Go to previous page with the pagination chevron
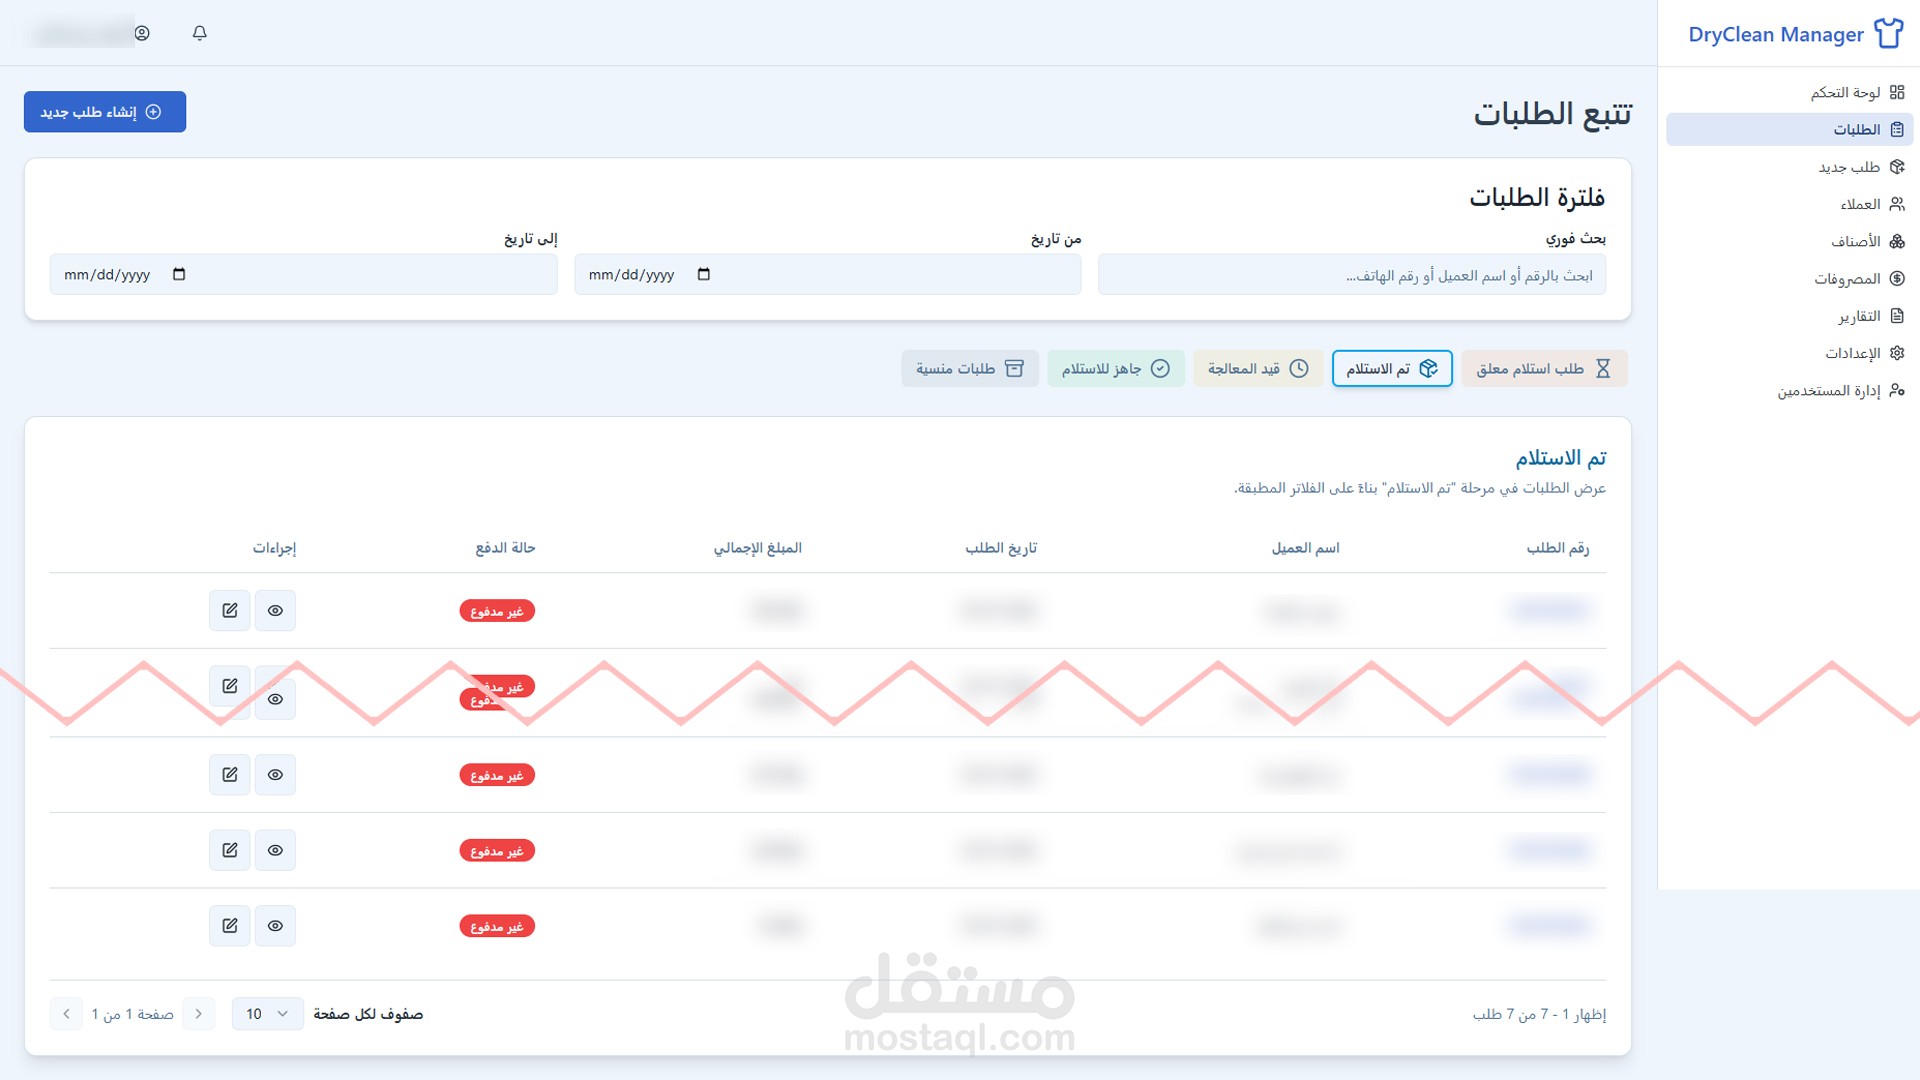The image size is (1920, 1080). click(199, 1013)
